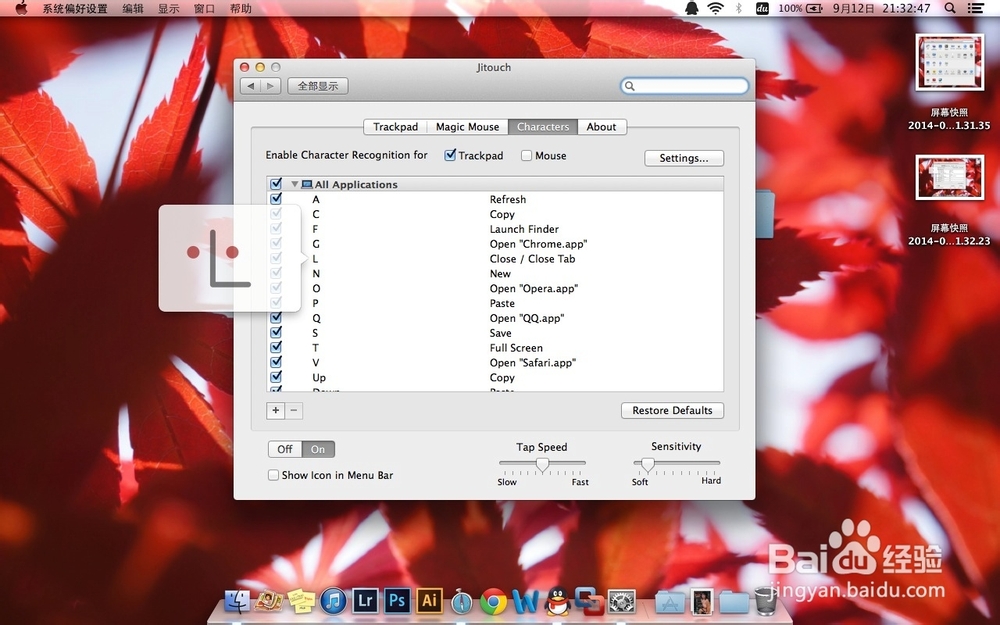Switch to the Trackpad tab
This screenshot has width=1000, height=625.
(x=395, y=127)
